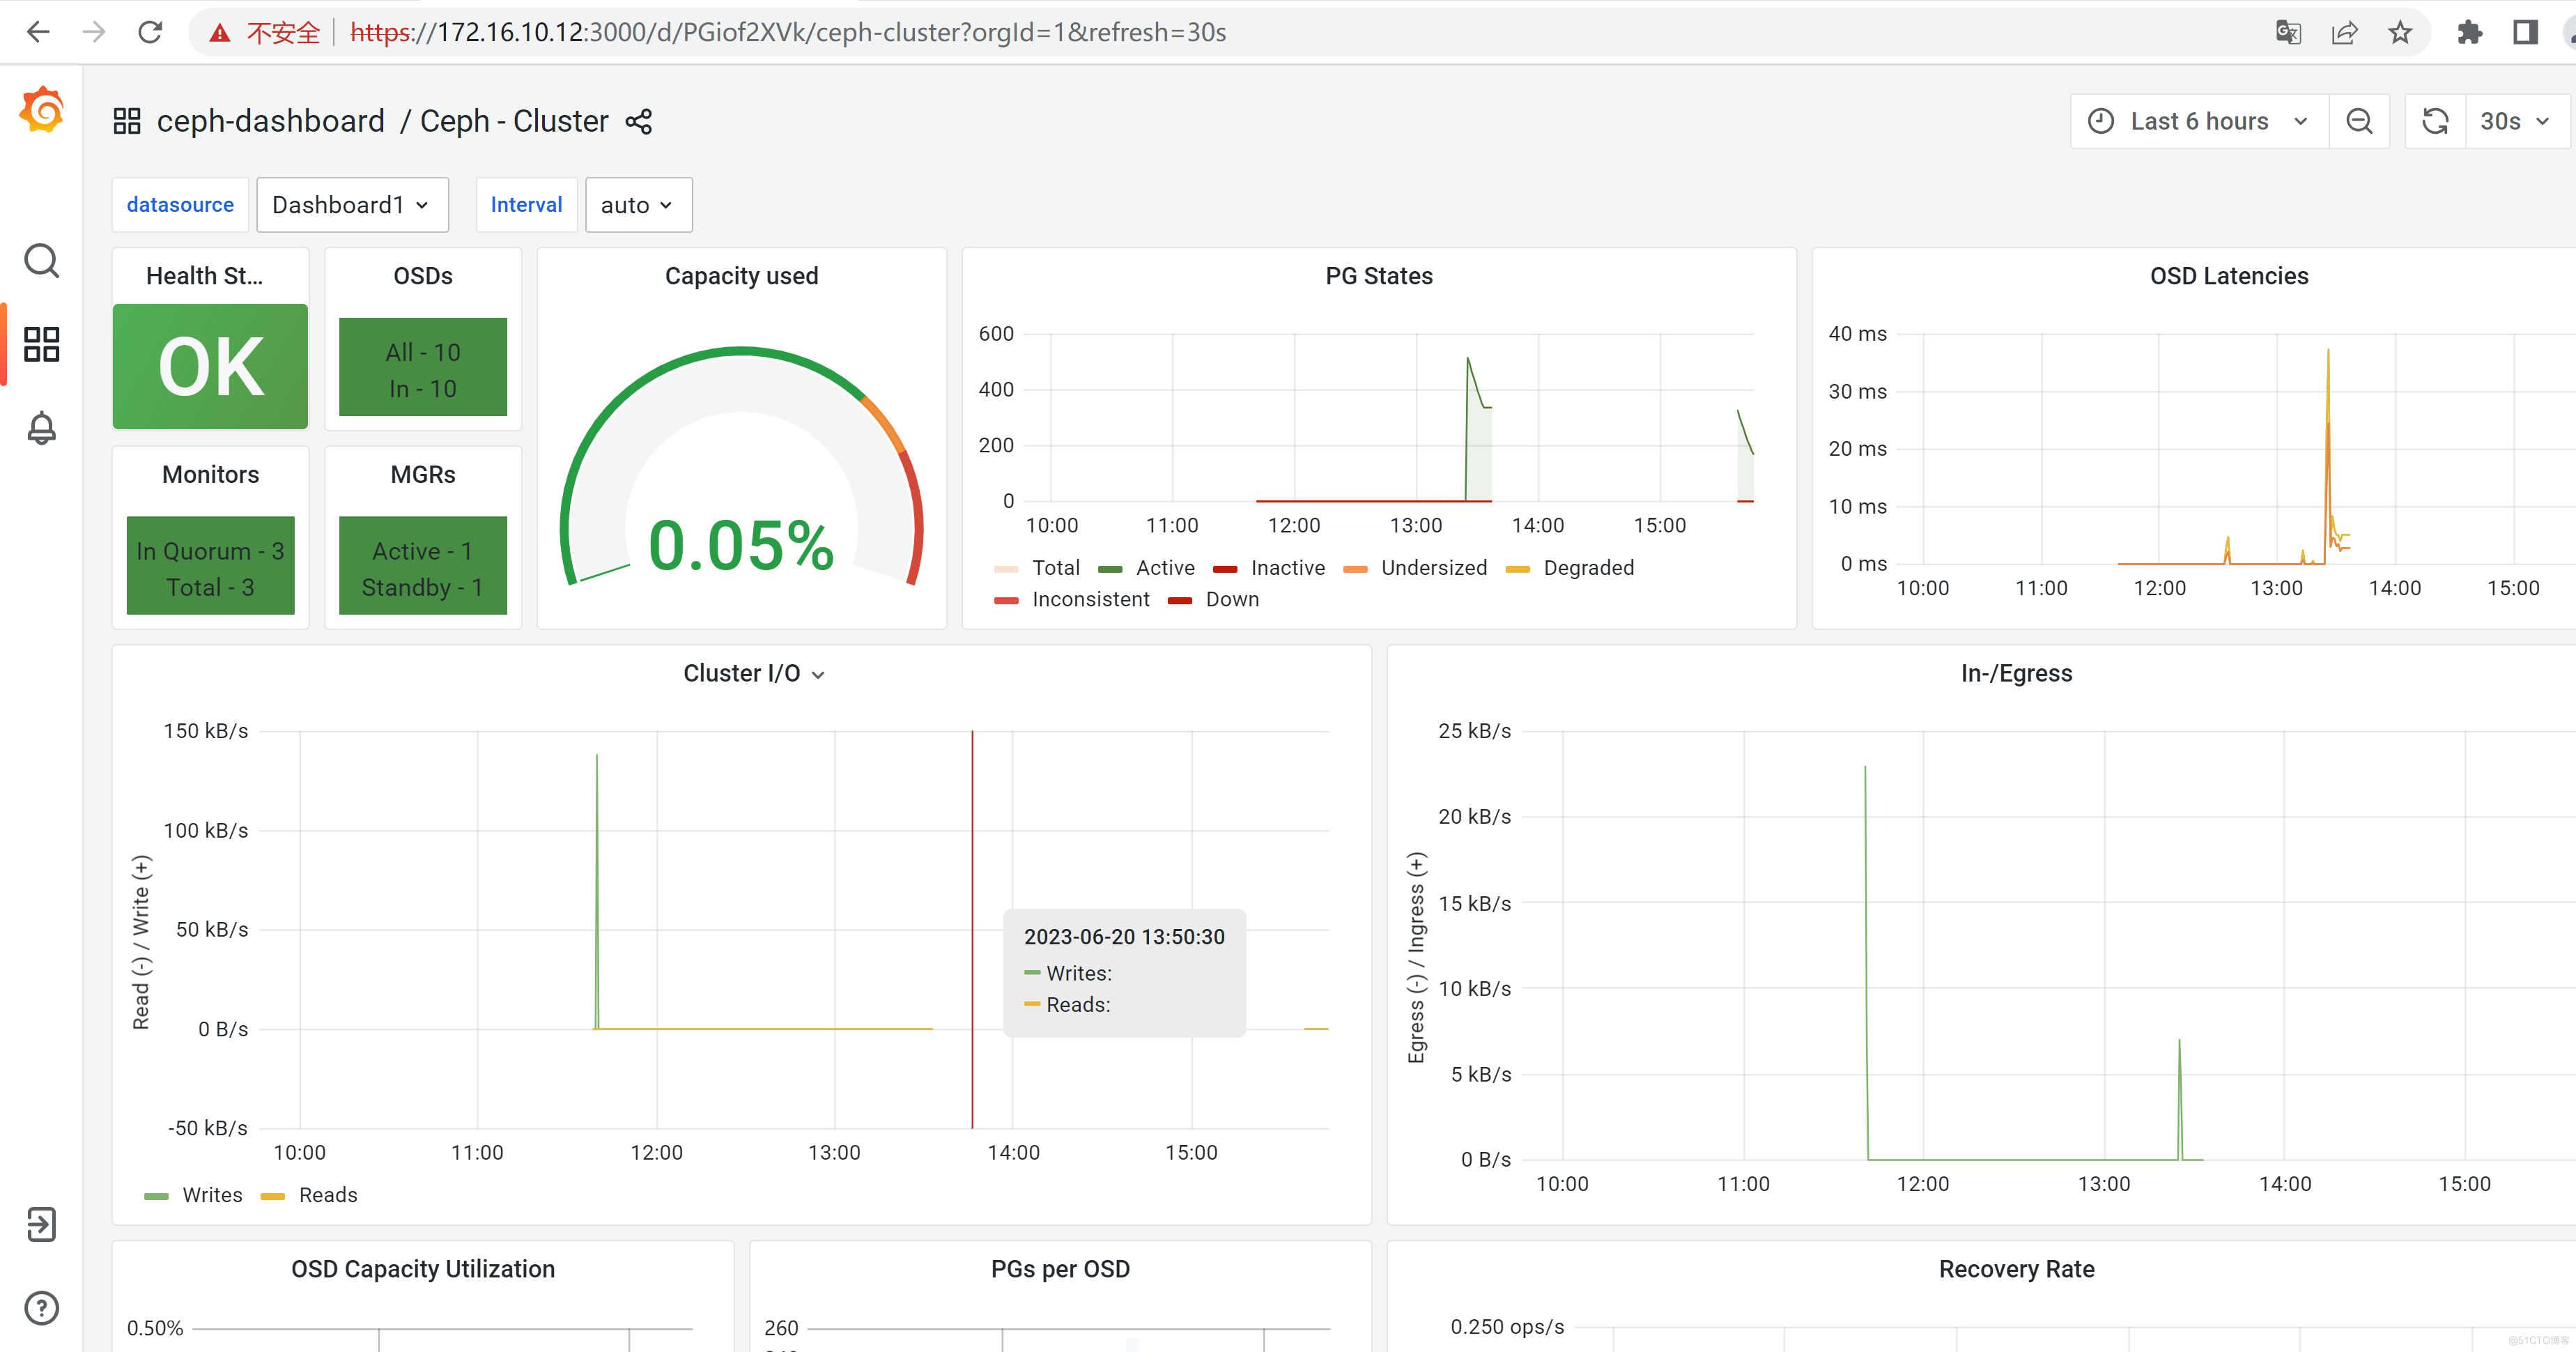This screenshot has width=2576, height=1352.
Task: Click the PGs per OSD panel title
Action: click(x=1060, y=1268)
